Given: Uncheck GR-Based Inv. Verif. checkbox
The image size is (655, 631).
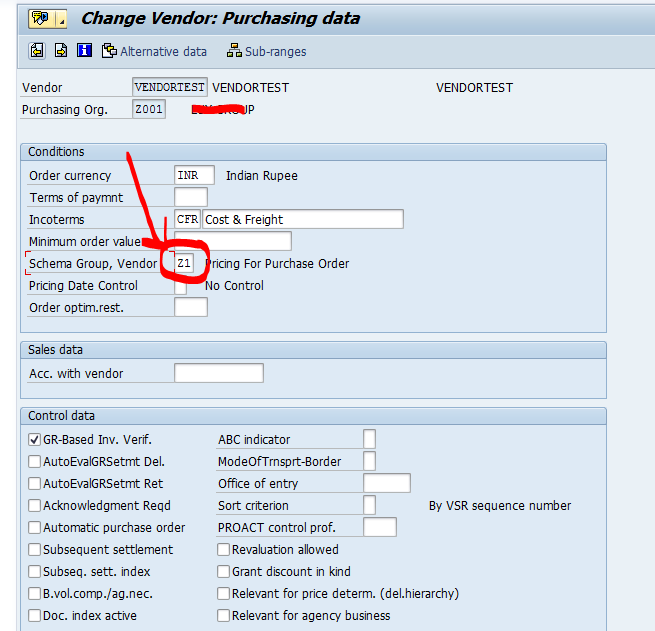Looking at the screenshot, I should 35,439.
